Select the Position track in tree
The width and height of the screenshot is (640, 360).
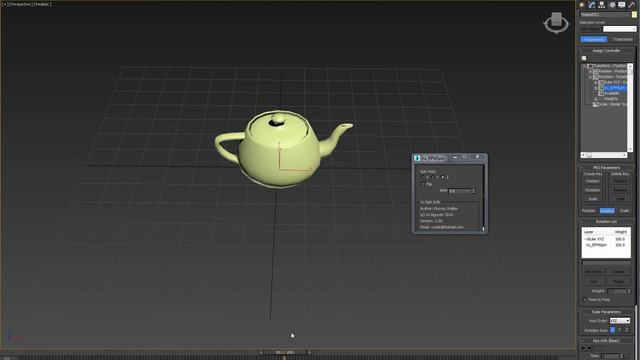(x=612, y=71)
